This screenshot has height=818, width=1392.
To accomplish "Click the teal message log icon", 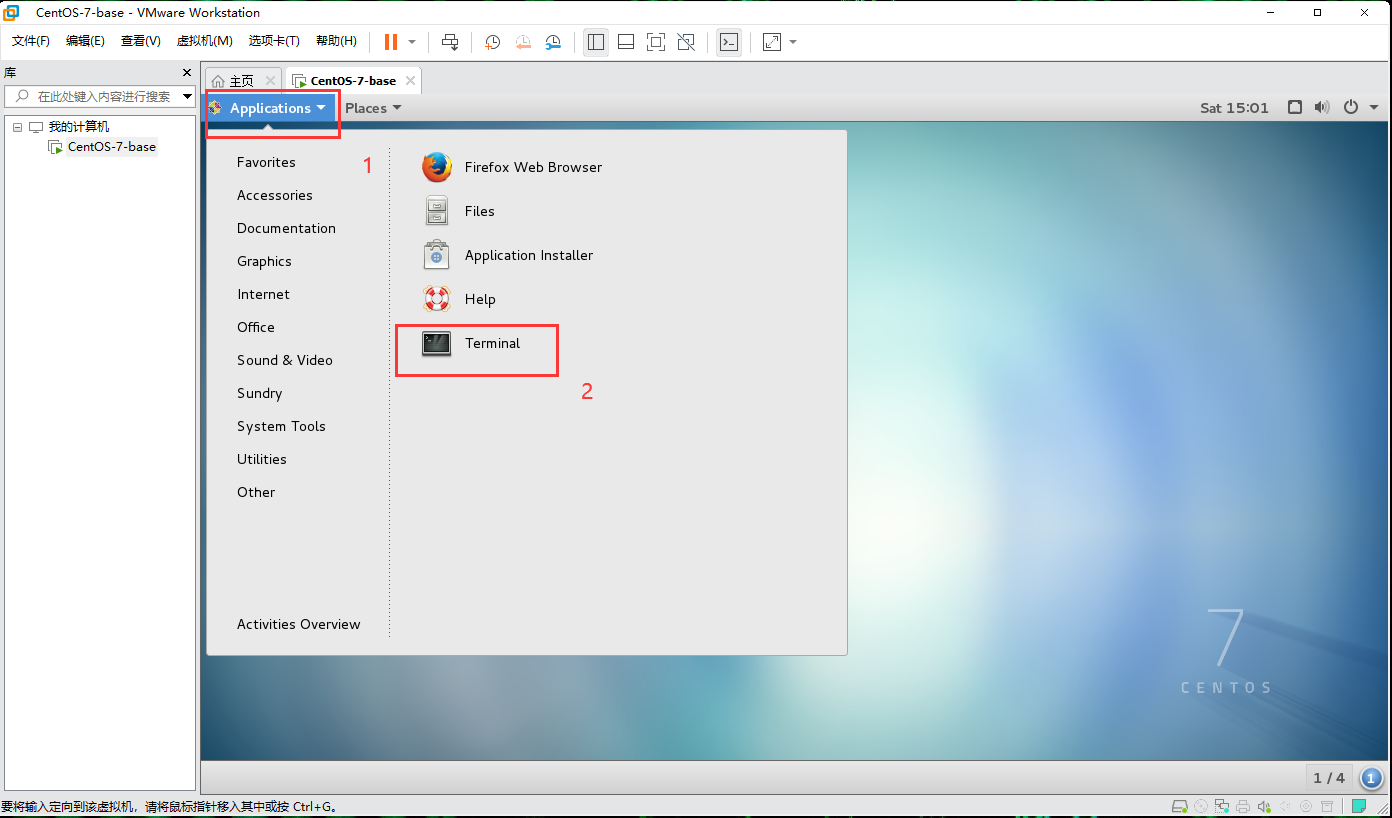I will click(x=1360, y=806).
